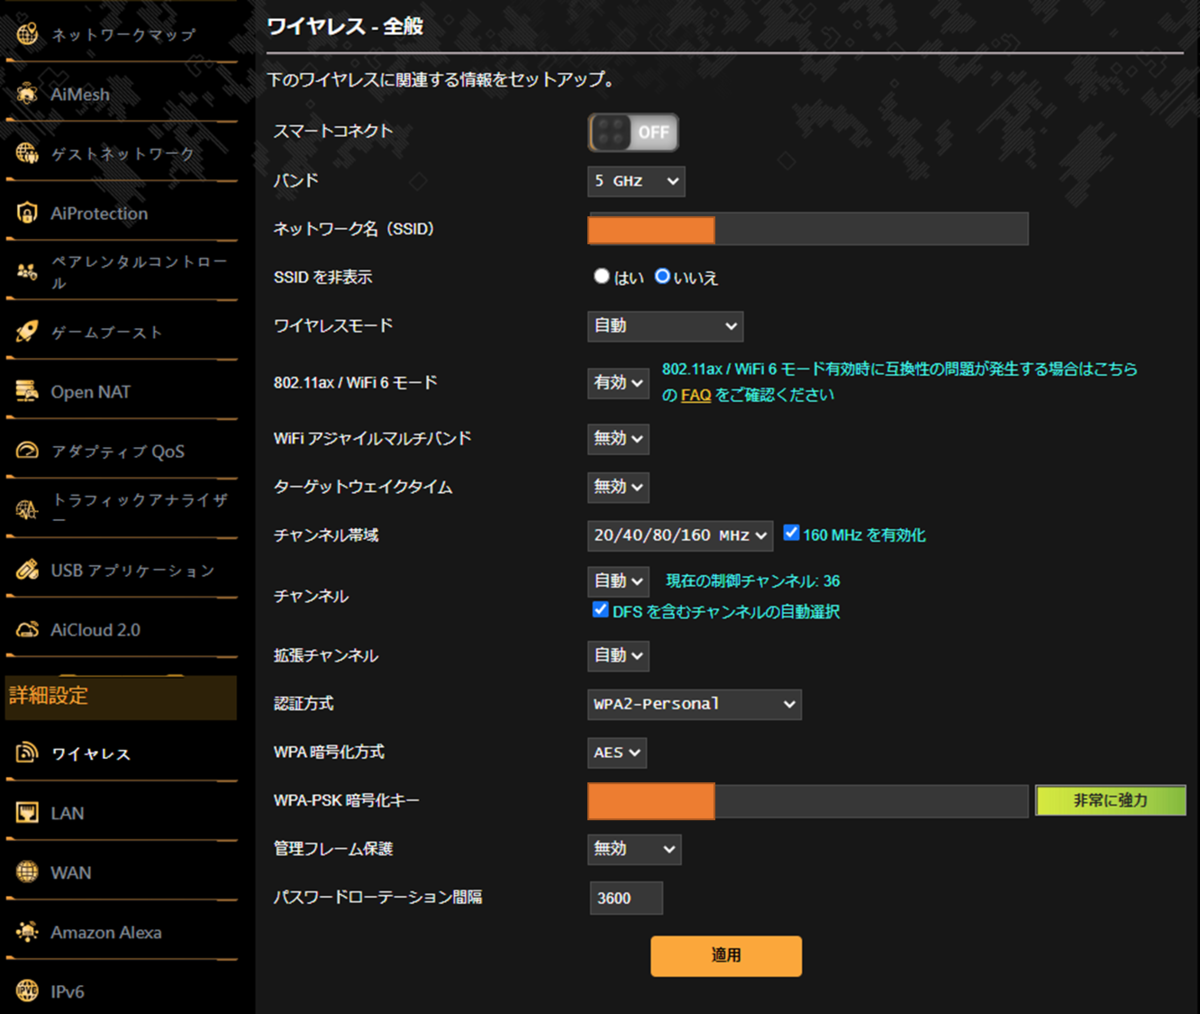Toggle the スマートコネクト OFF switch
Image resolution: width=1200 pixels, height=1014 pixels.
[x=633, y=132]
